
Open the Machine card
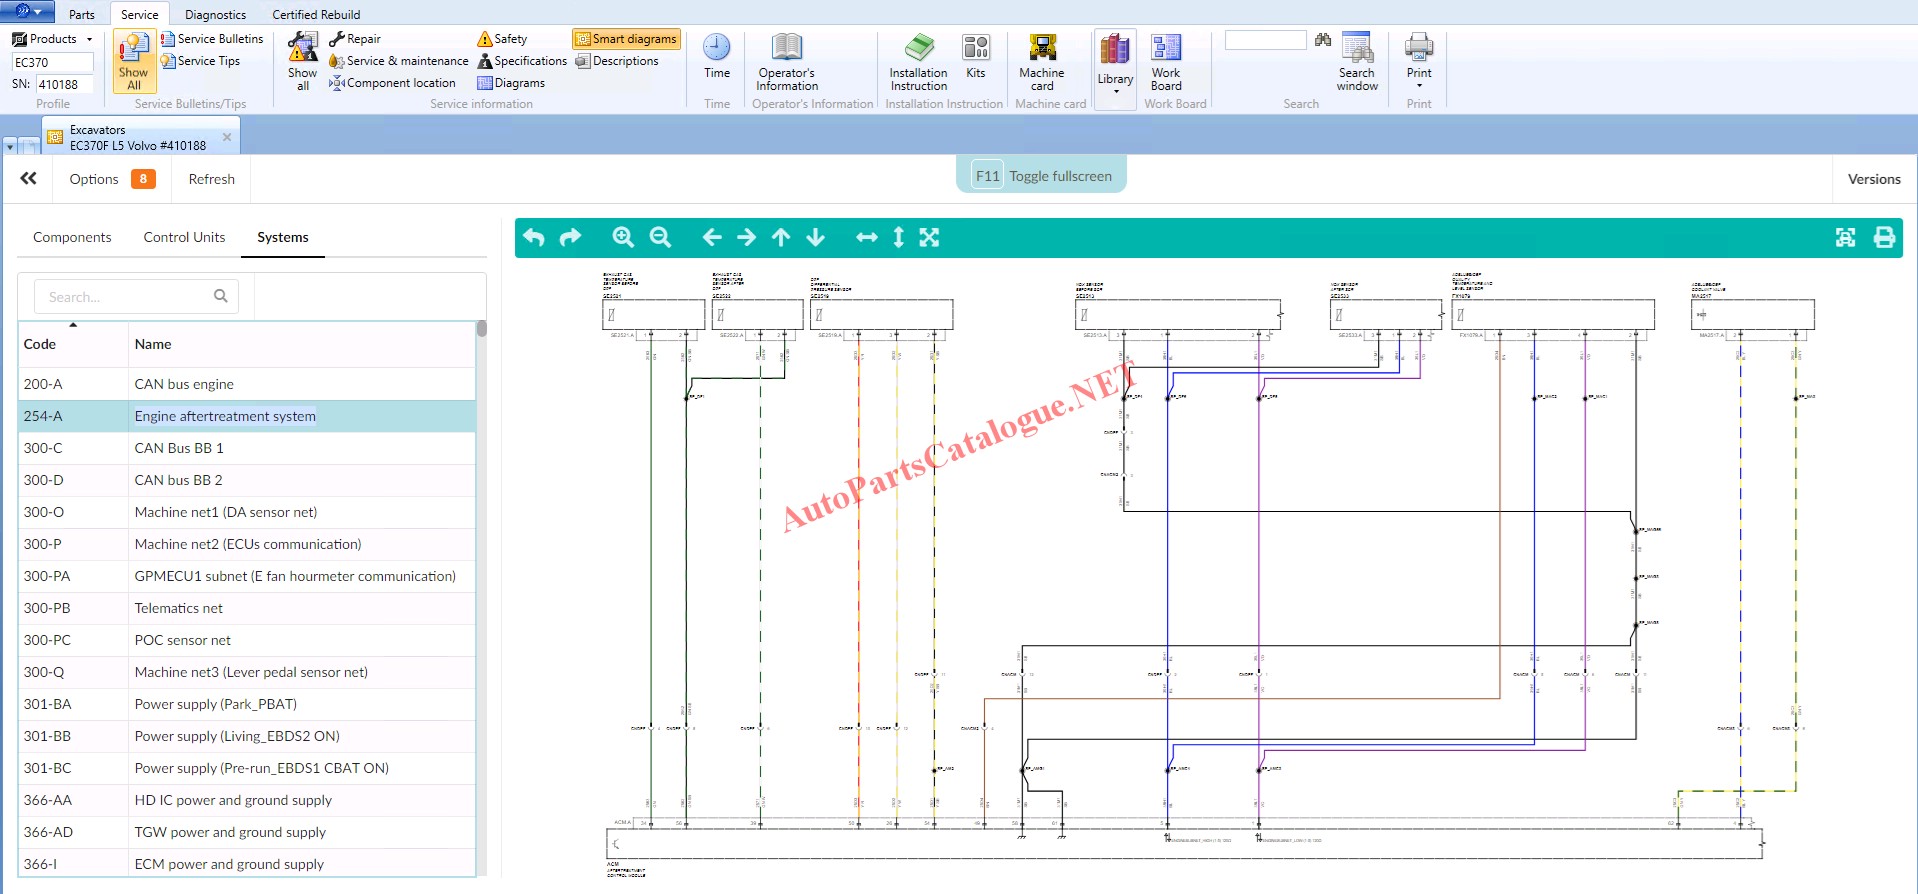coord(1041,62)
